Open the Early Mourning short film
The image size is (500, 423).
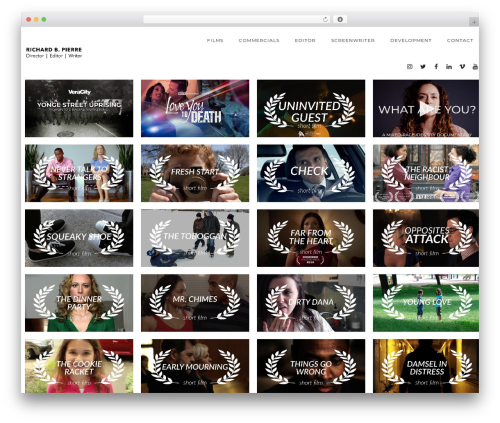pyautogui.click(x=195, y=366)
